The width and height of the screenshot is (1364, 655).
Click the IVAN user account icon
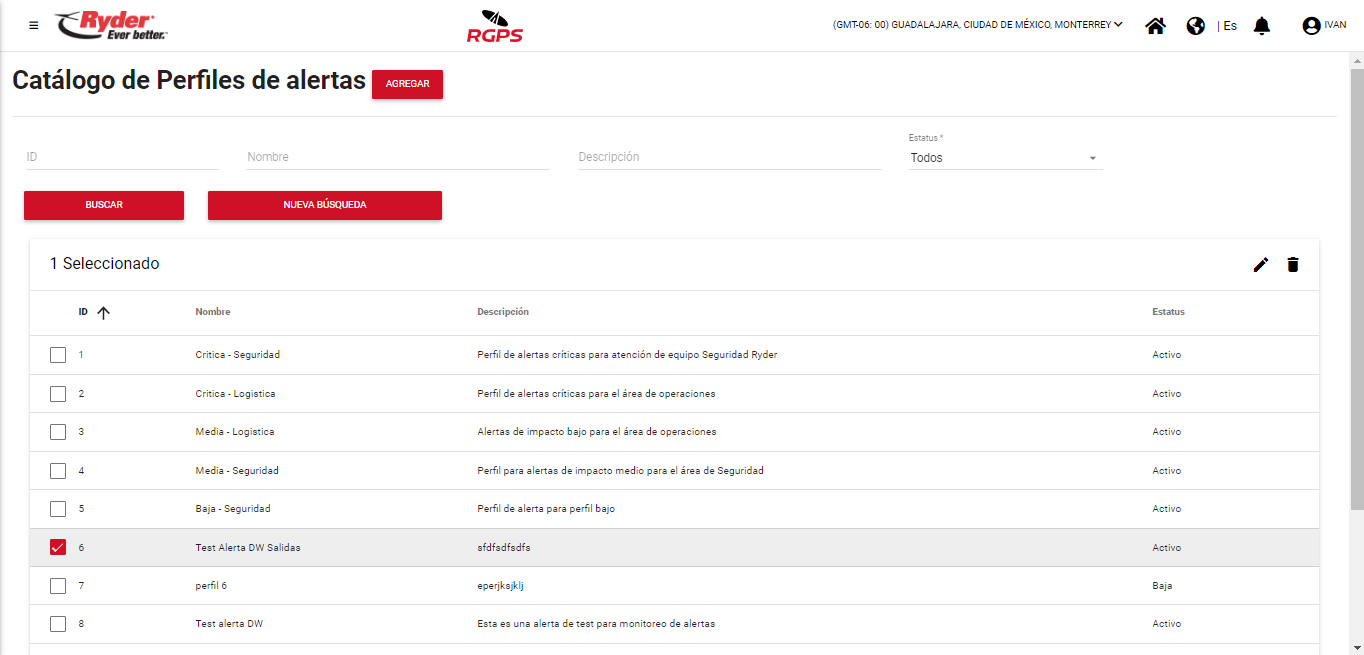click(x=1311, y=26)
